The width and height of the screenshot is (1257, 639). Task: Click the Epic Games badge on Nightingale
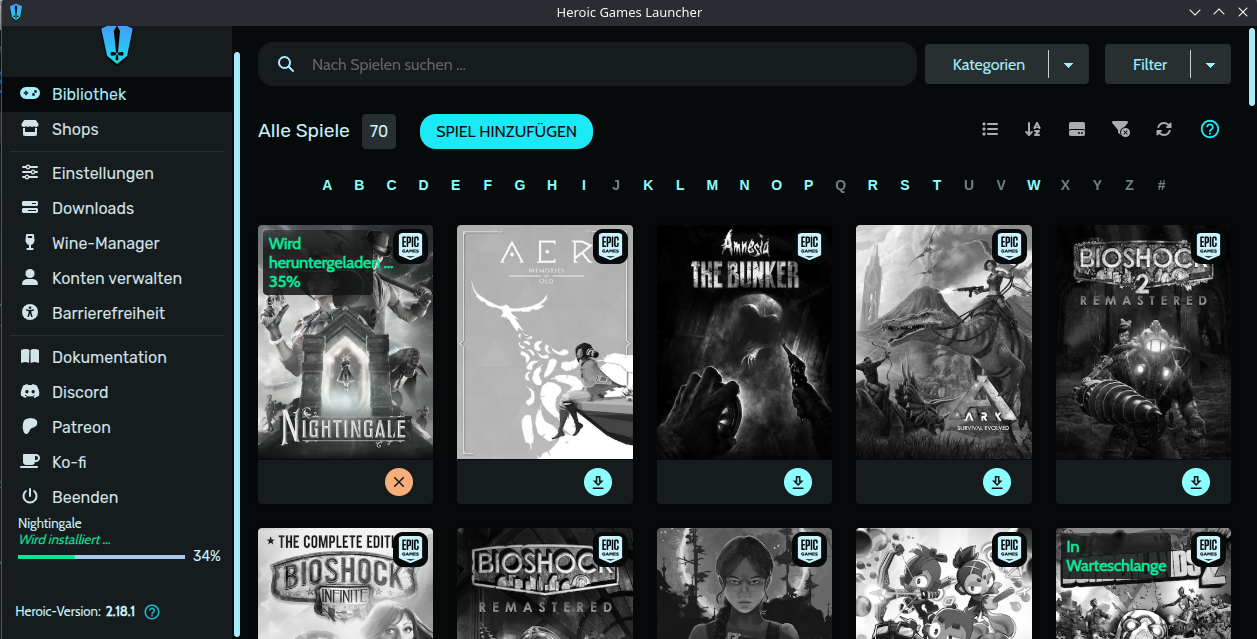pyautogui.click(x=411, y=245)
